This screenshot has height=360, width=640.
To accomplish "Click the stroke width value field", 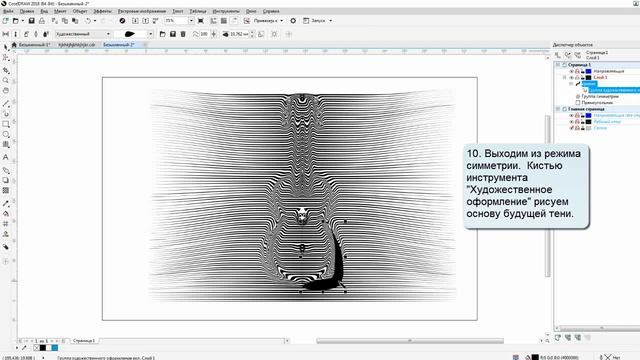I will tap(239, 34).
